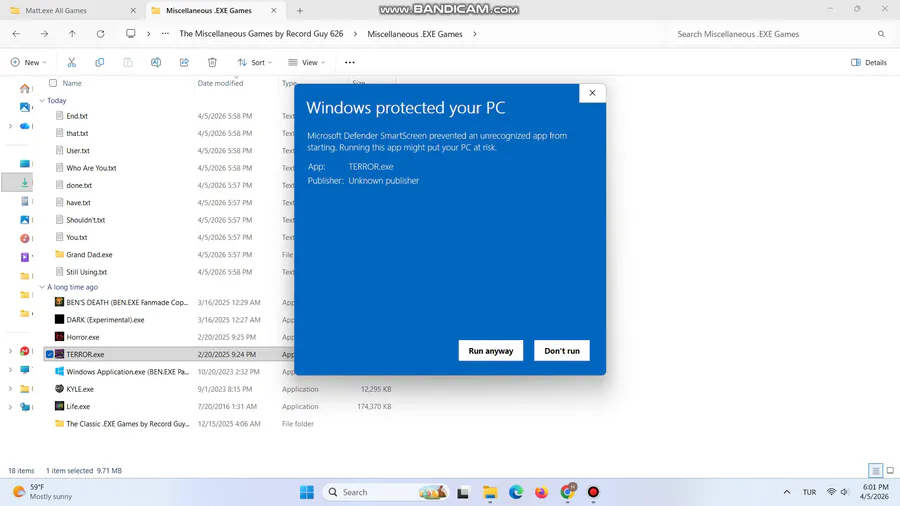
Task: Open the Windows Start menu
Action: click(x=307, y=492)
